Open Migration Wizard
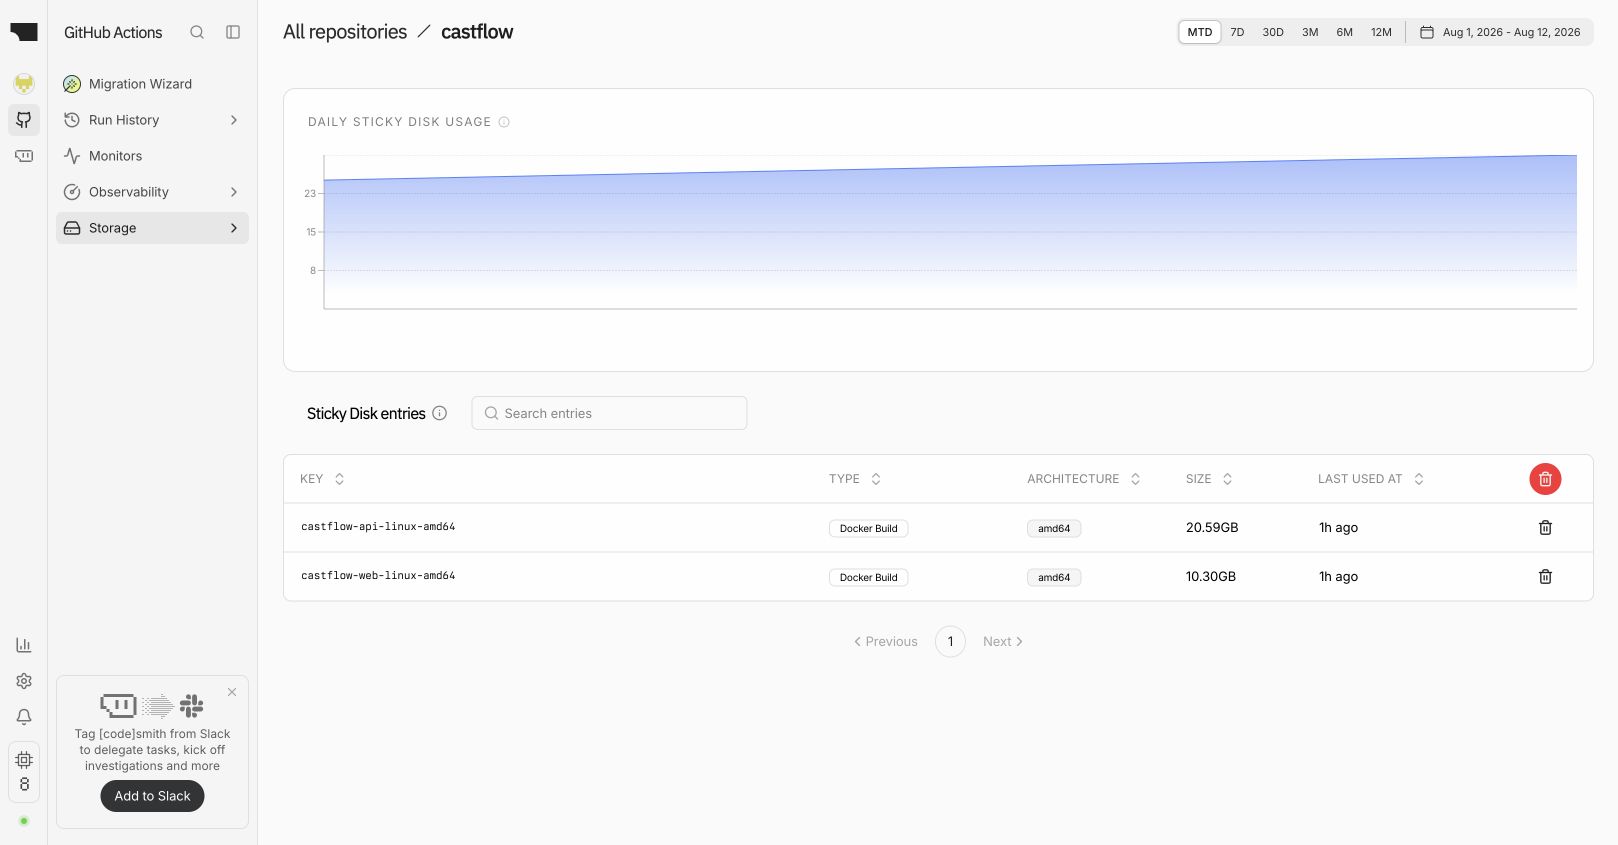The height and width of the screenshot is (845, 1618). point(152,84)
